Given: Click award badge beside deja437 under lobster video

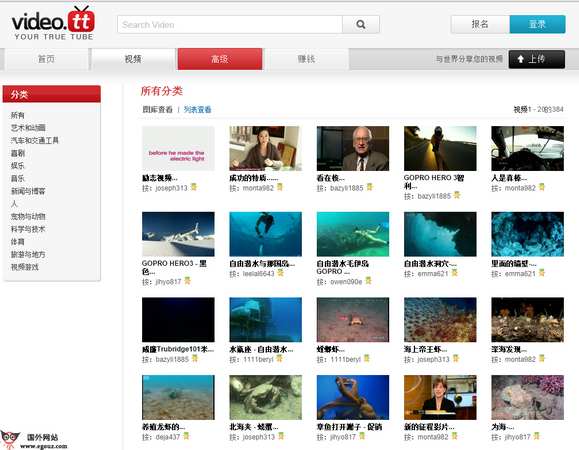Looking at the screenshot, I should point(186,436).
